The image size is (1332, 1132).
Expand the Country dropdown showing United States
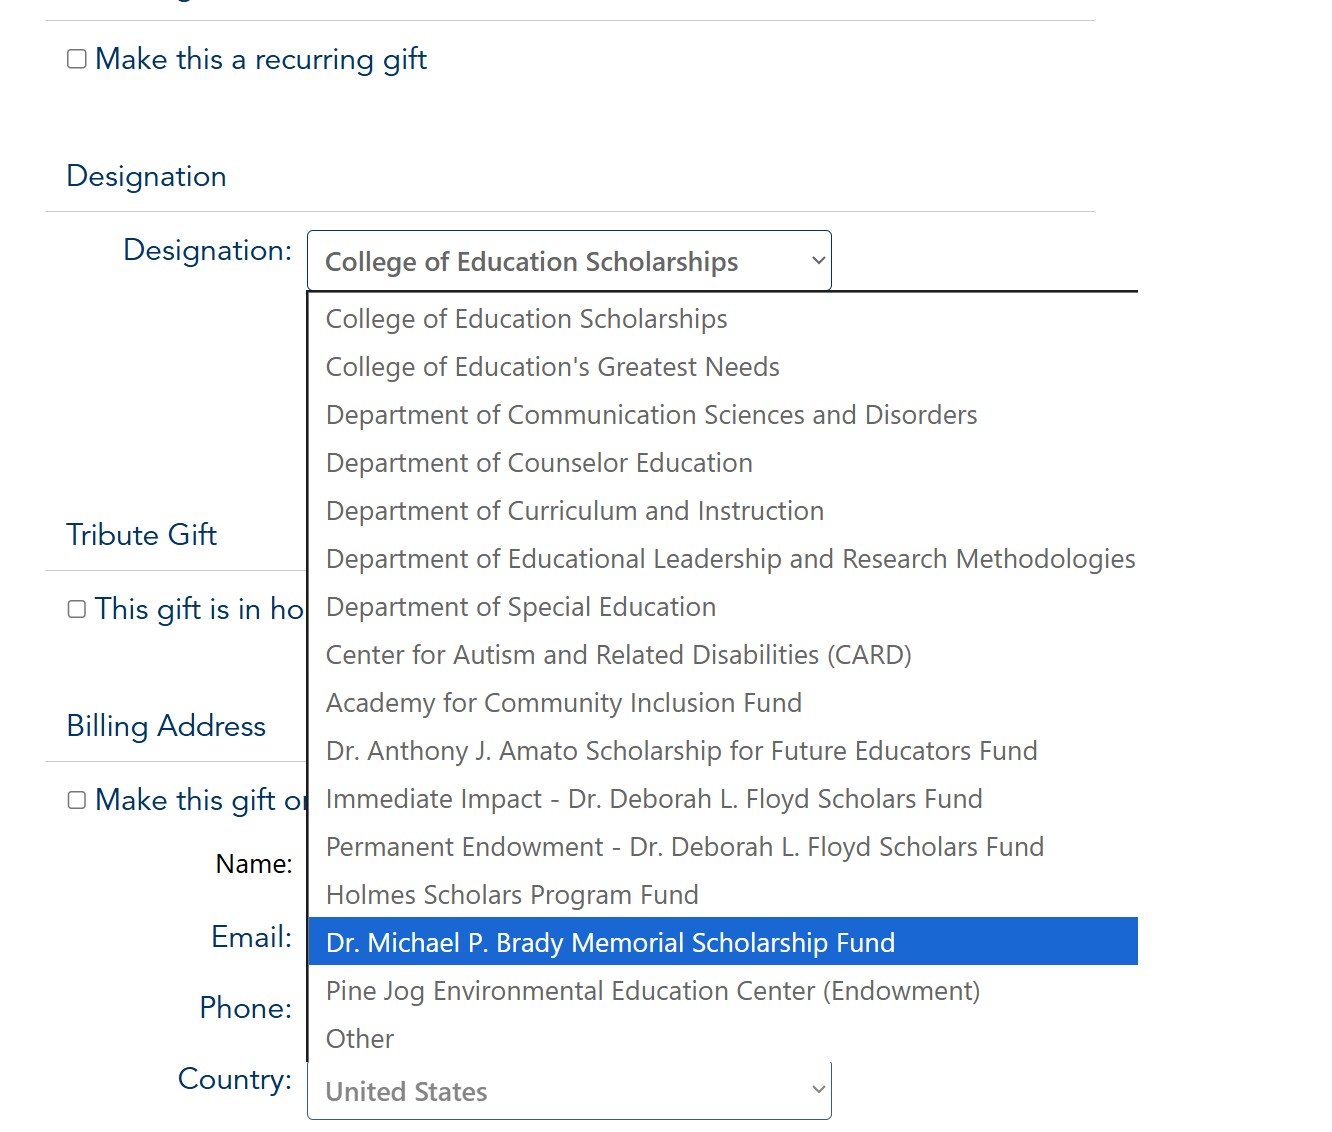click(568, 1091)
